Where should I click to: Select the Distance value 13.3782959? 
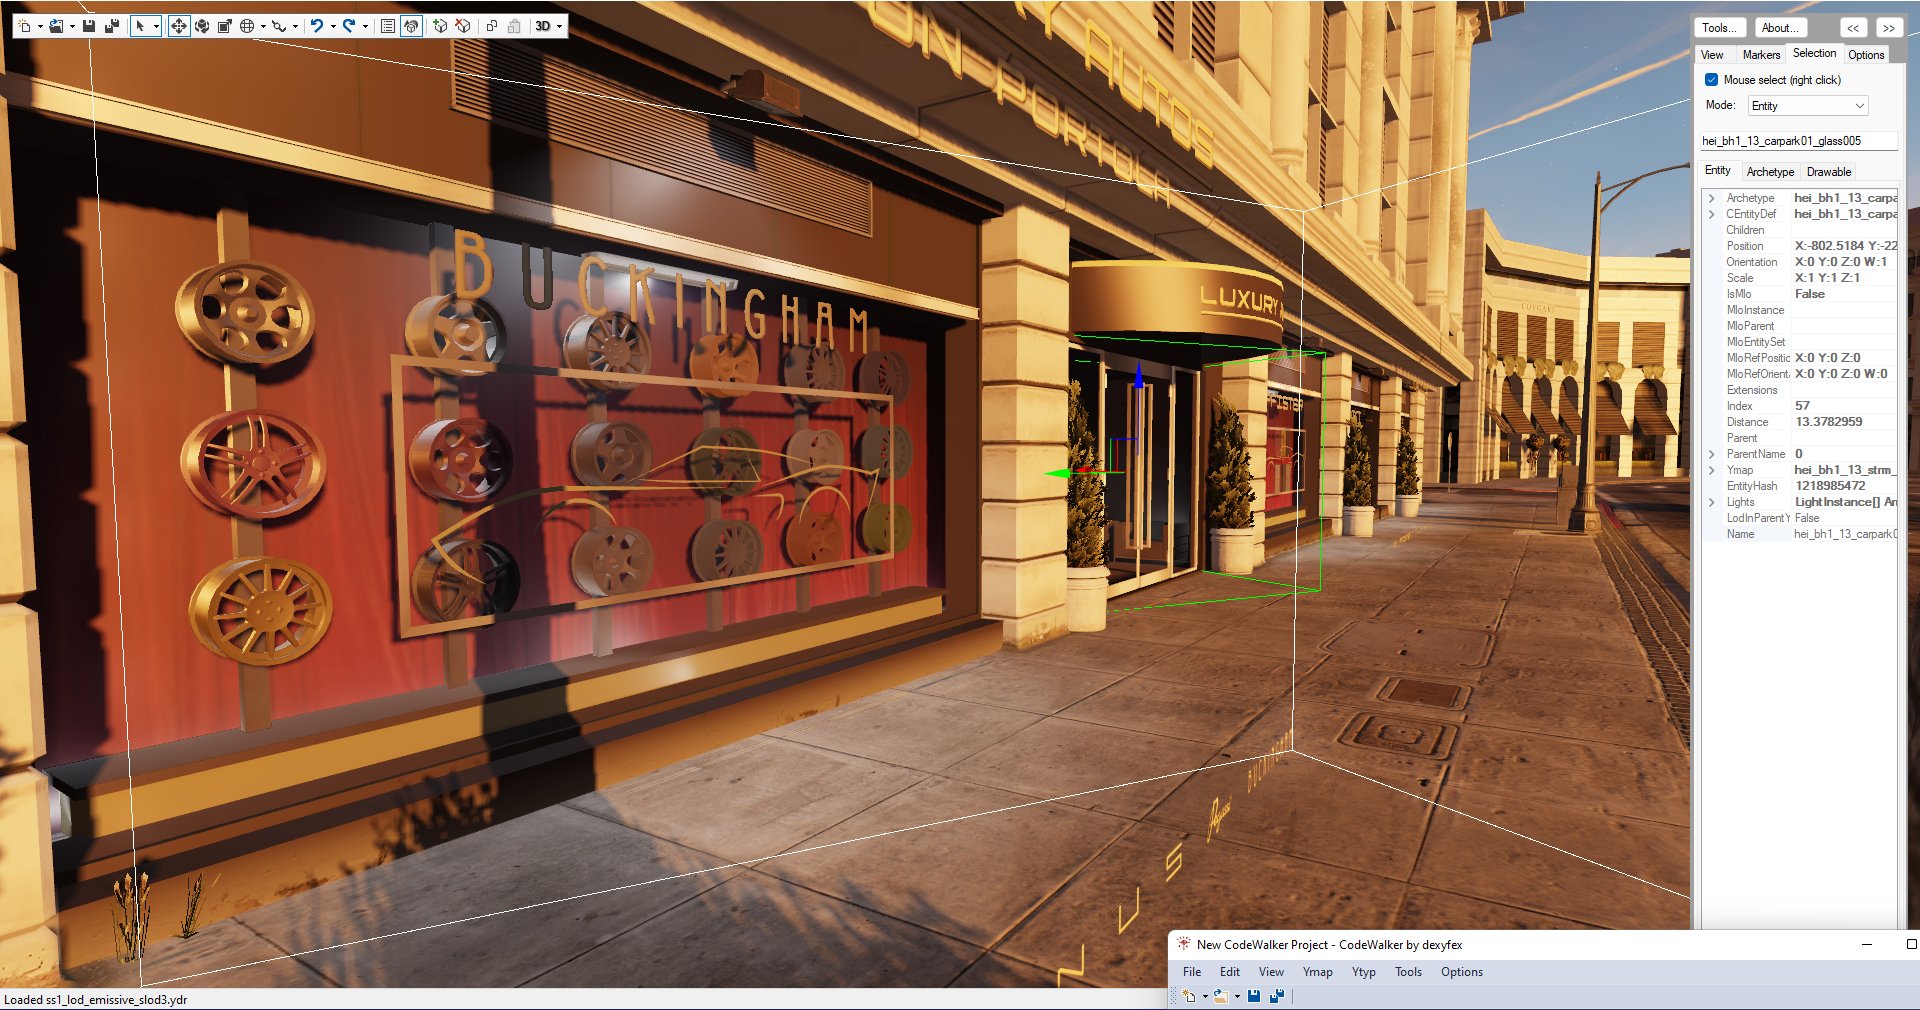pyautogui.click(x=1828, y=422)
